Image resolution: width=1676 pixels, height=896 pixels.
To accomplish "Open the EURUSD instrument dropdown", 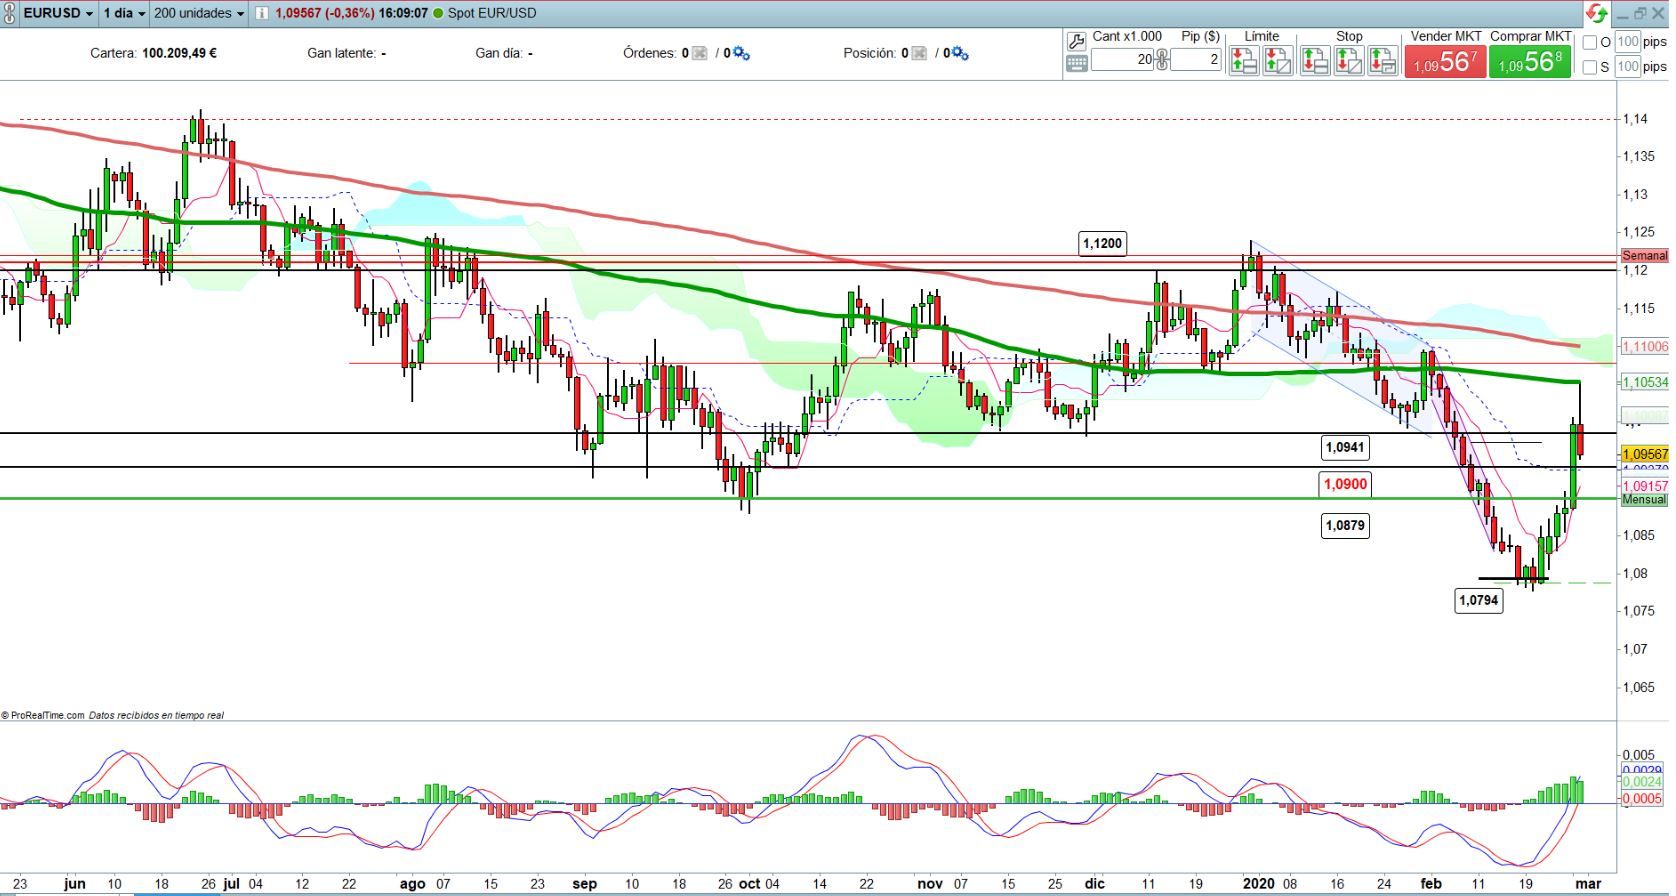I will click(58, 13).
